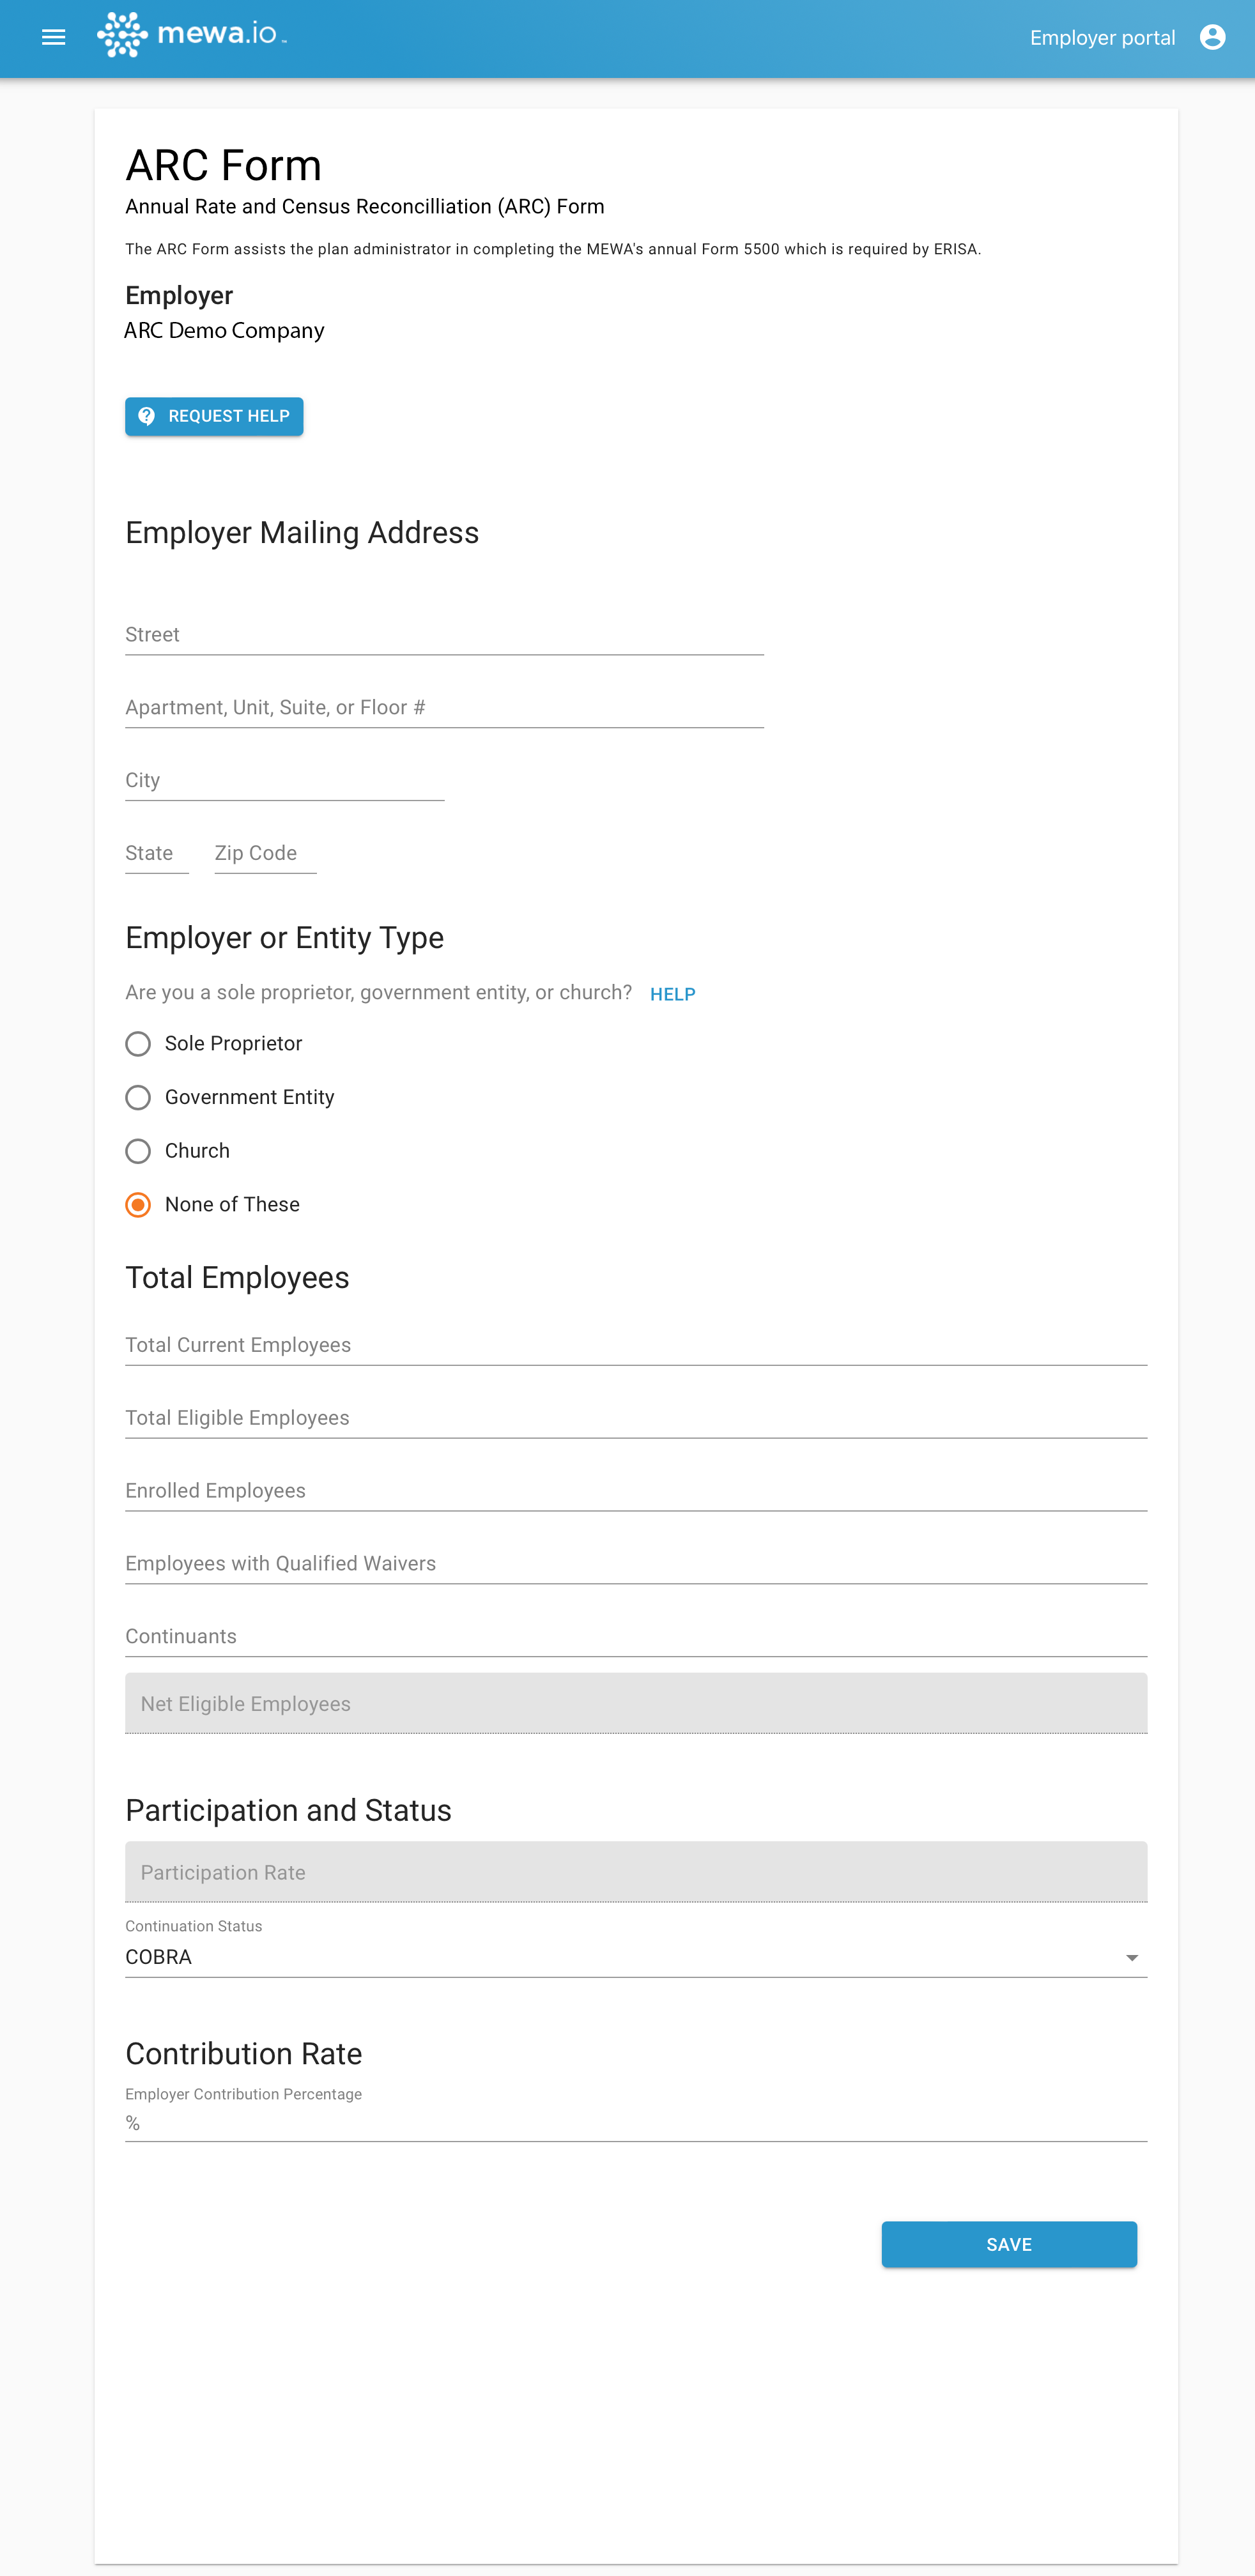The width and height of the screenshot is (1255, 2576).
Task: Focus the Street address field
Action: [x=444, y=635]
